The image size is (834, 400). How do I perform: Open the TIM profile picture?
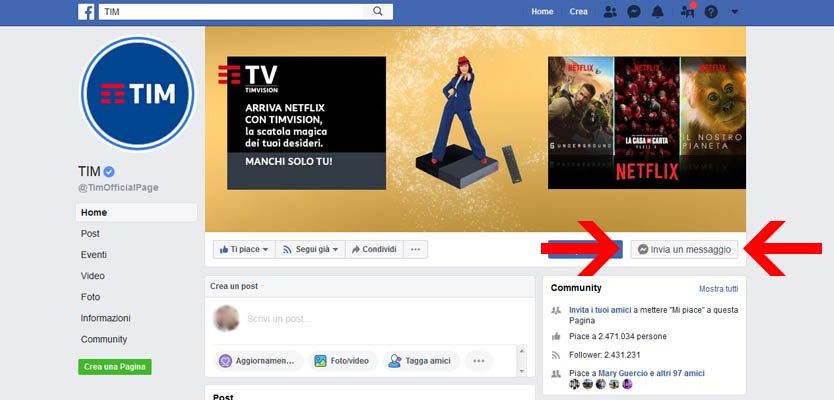tap(138, 94)
